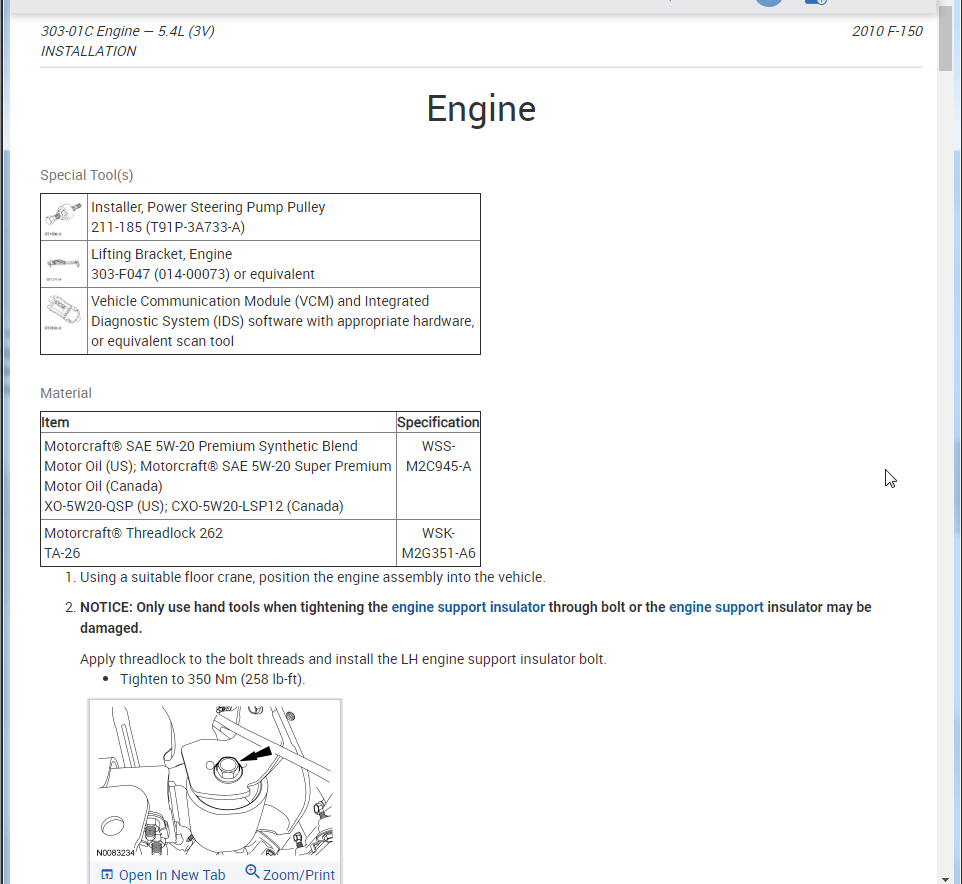962x884 pixels.
Task: Click the 'INSTALLATION' header text
Action: point(88,52)
